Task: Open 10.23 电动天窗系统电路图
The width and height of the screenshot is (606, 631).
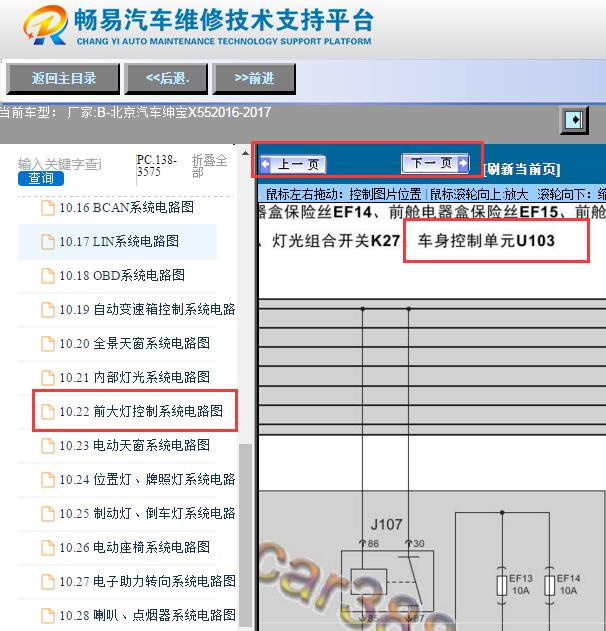Action: pyautogui.click(x=134, y=445)
